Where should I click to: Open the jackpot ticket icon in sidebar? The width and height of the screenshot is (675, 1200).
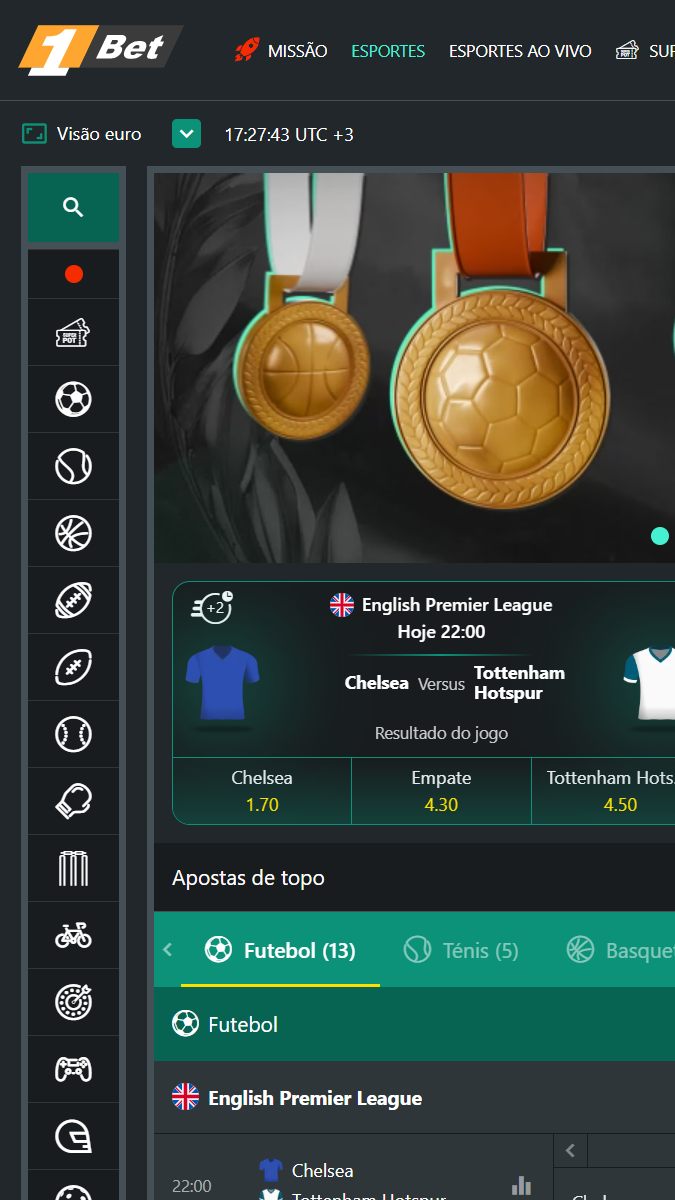point(73,333)
